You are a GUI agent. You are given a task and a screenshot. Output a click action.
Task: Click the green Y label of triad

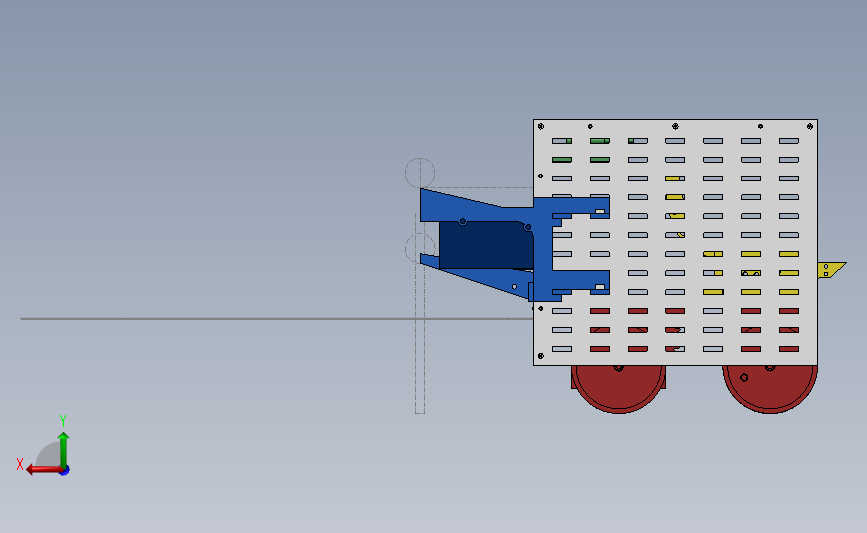click(x=63, y=421)
